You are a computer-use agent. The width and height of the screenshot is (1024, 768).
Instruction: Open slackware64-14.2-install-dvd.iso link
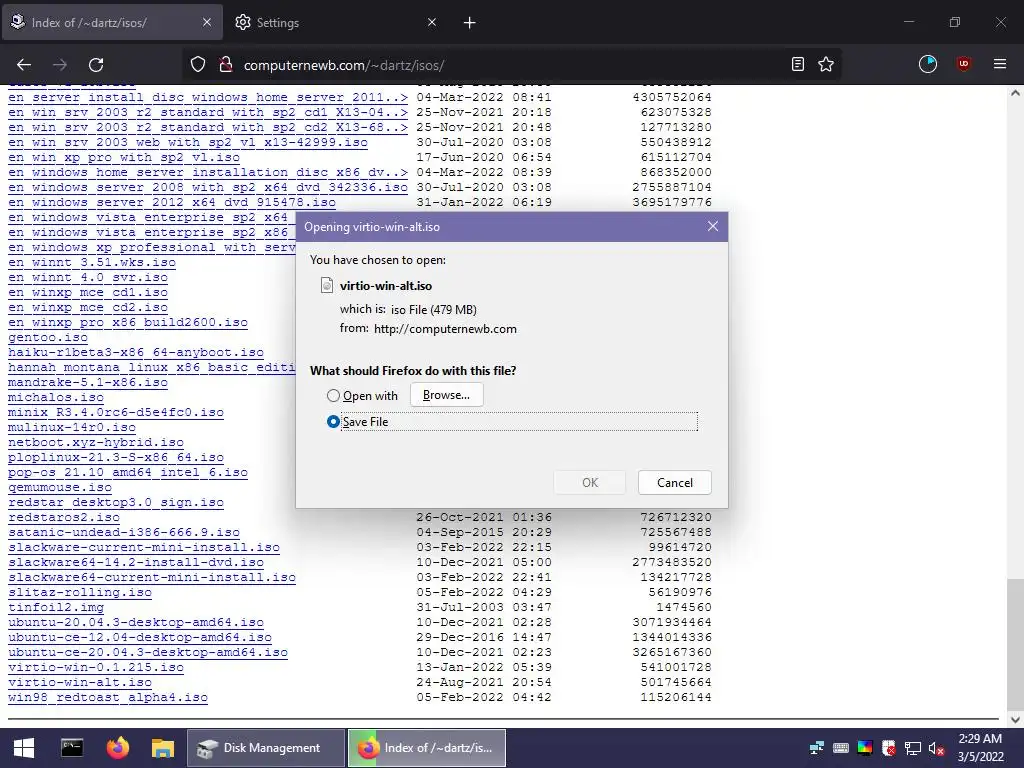point(136,563)
